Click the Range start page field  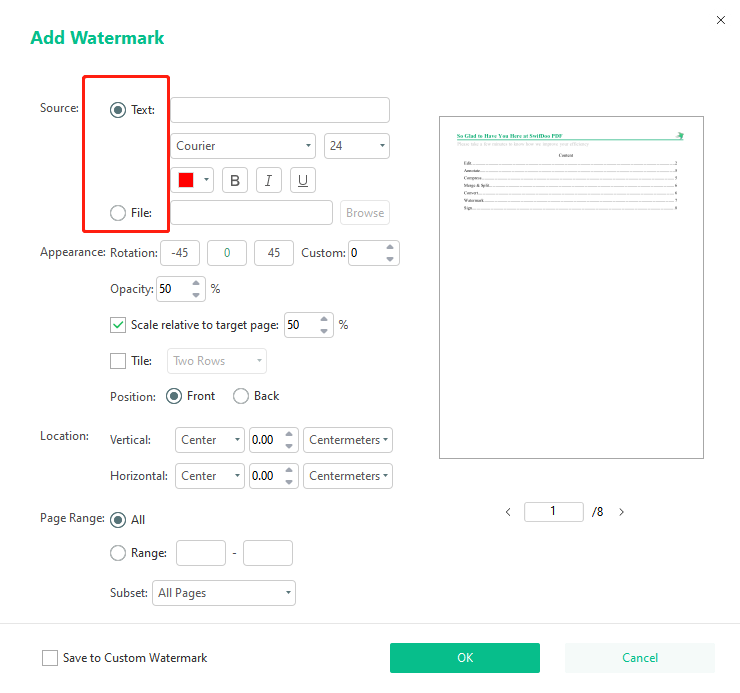tap(201, 553)
